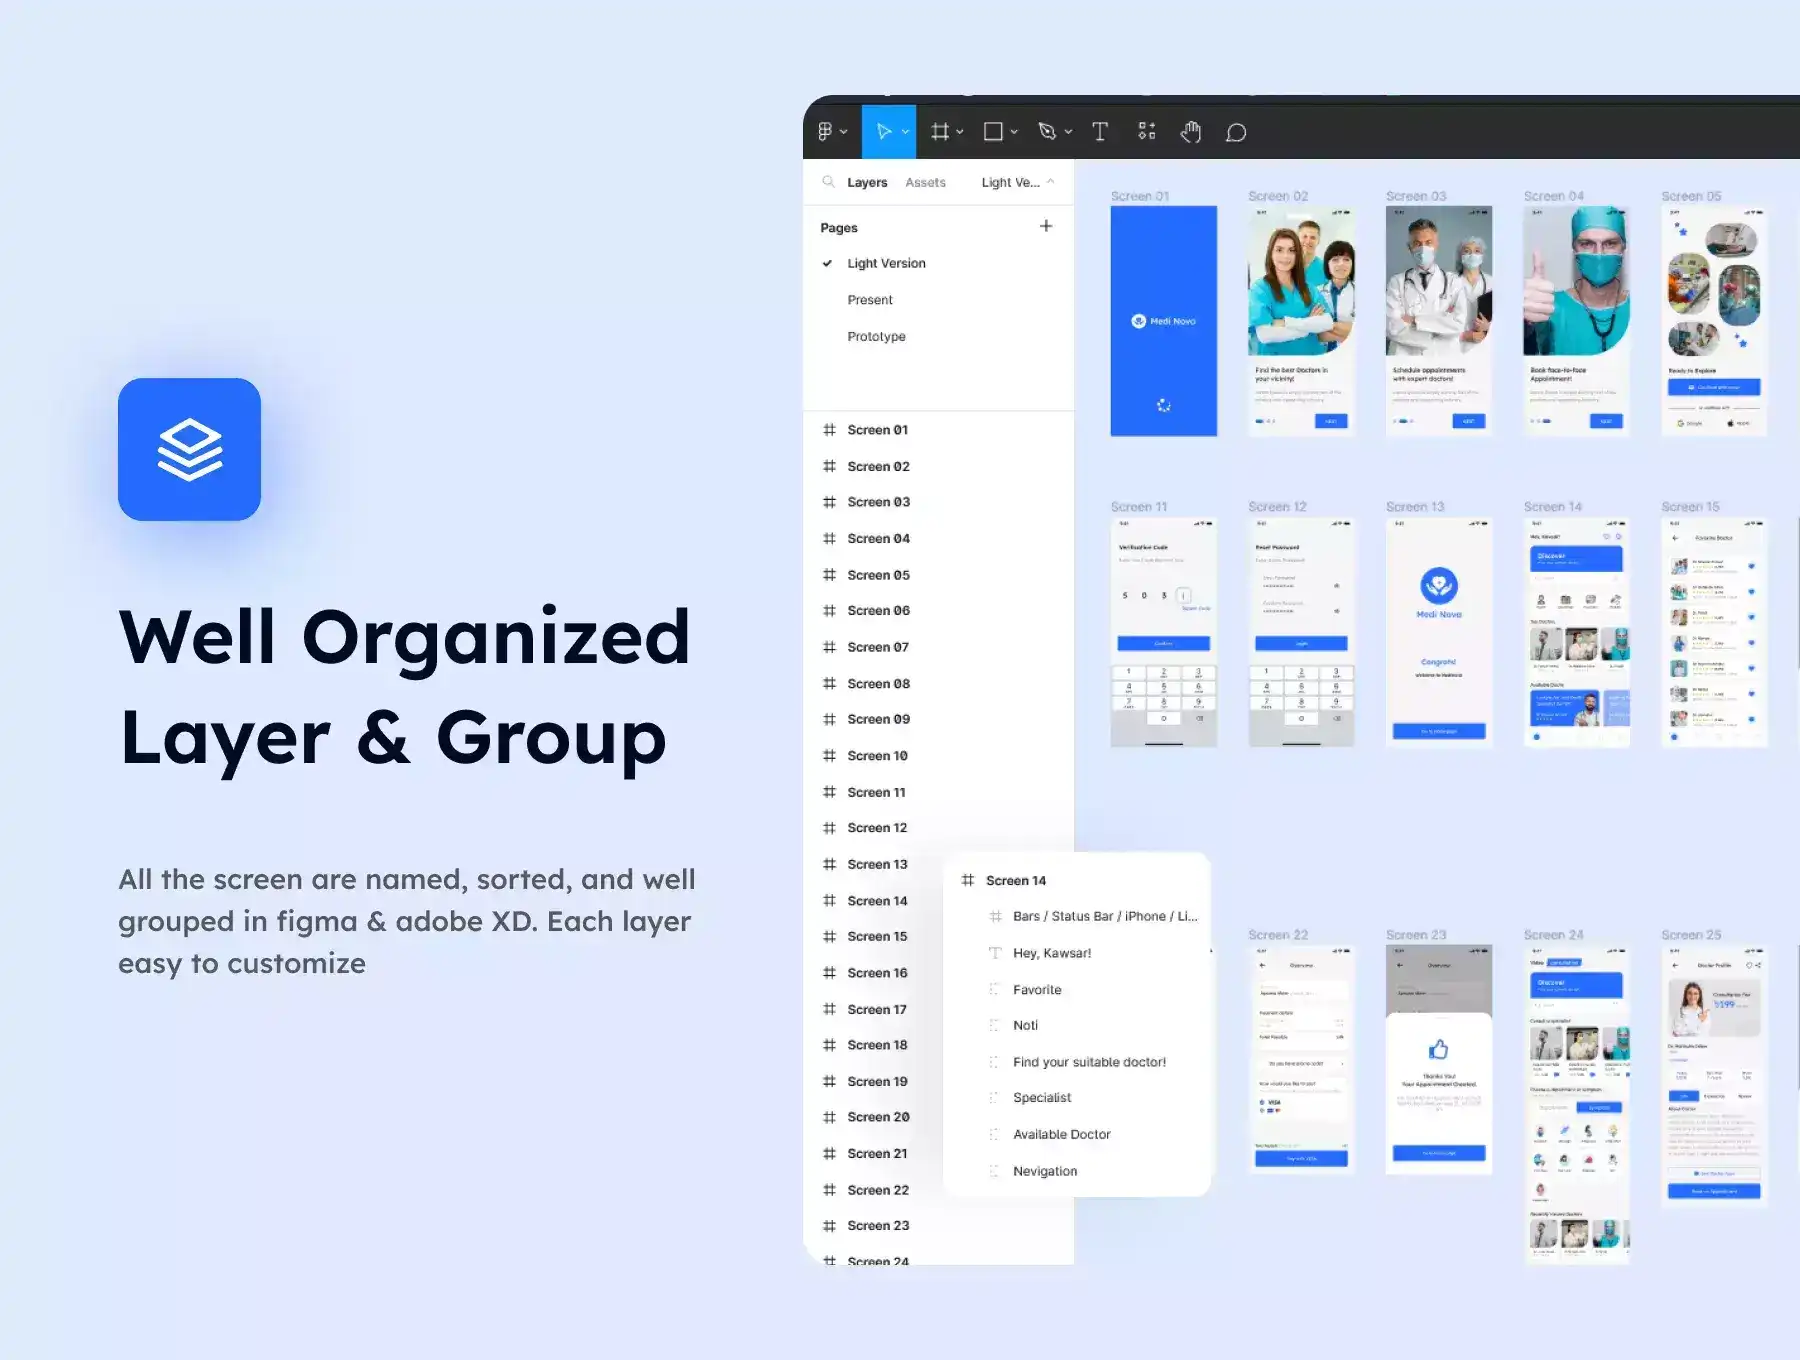The height and width of the screenshot is (1360, 1800).
Task: Click the search icon in layers panel
Action: point(828,182)
